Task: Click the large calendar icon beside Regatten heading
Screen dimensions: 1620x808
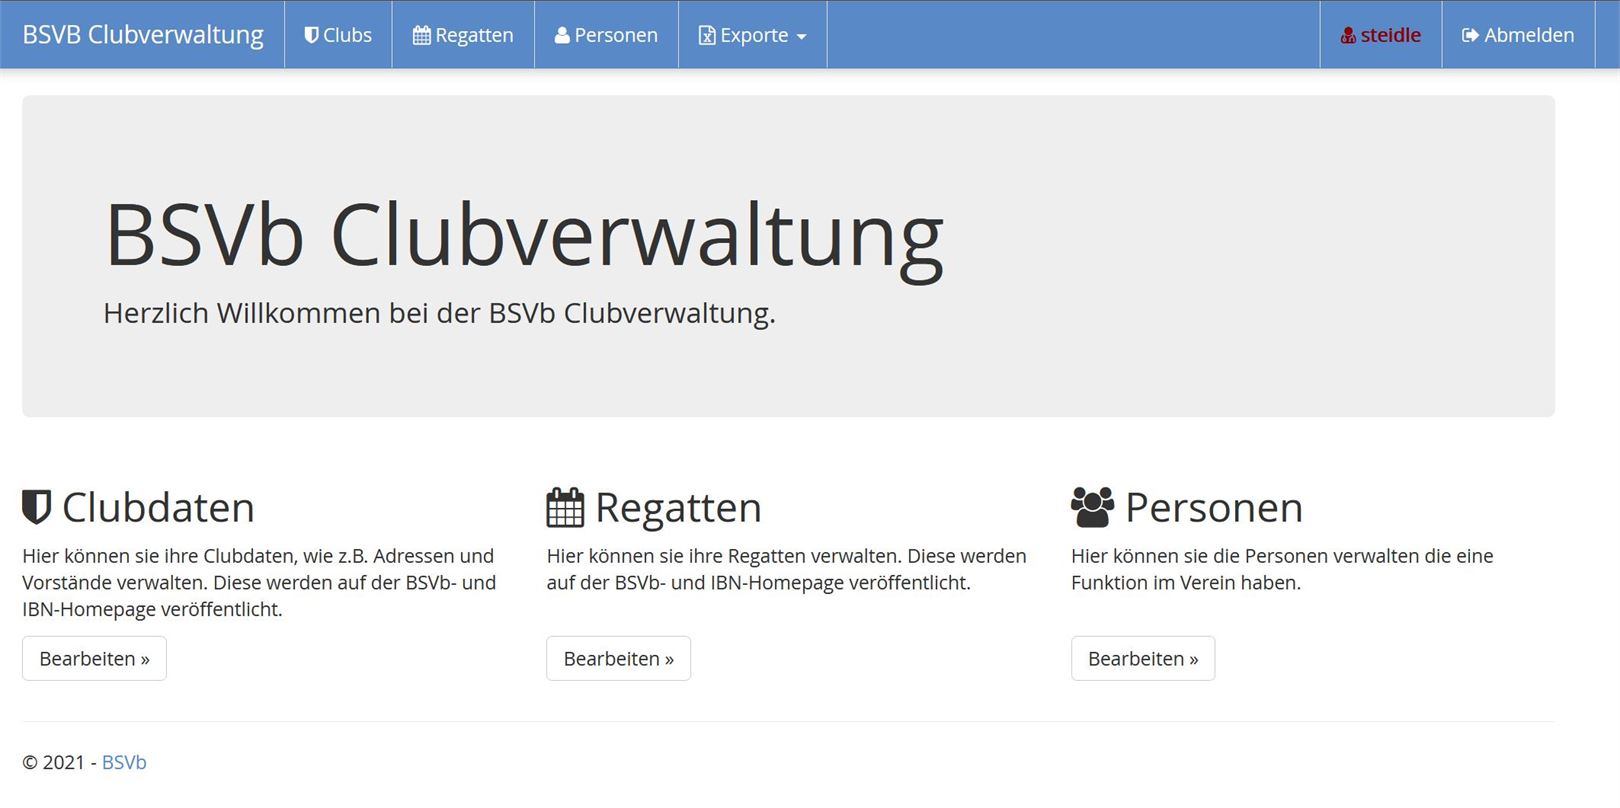Action: [x=565, y=507]
